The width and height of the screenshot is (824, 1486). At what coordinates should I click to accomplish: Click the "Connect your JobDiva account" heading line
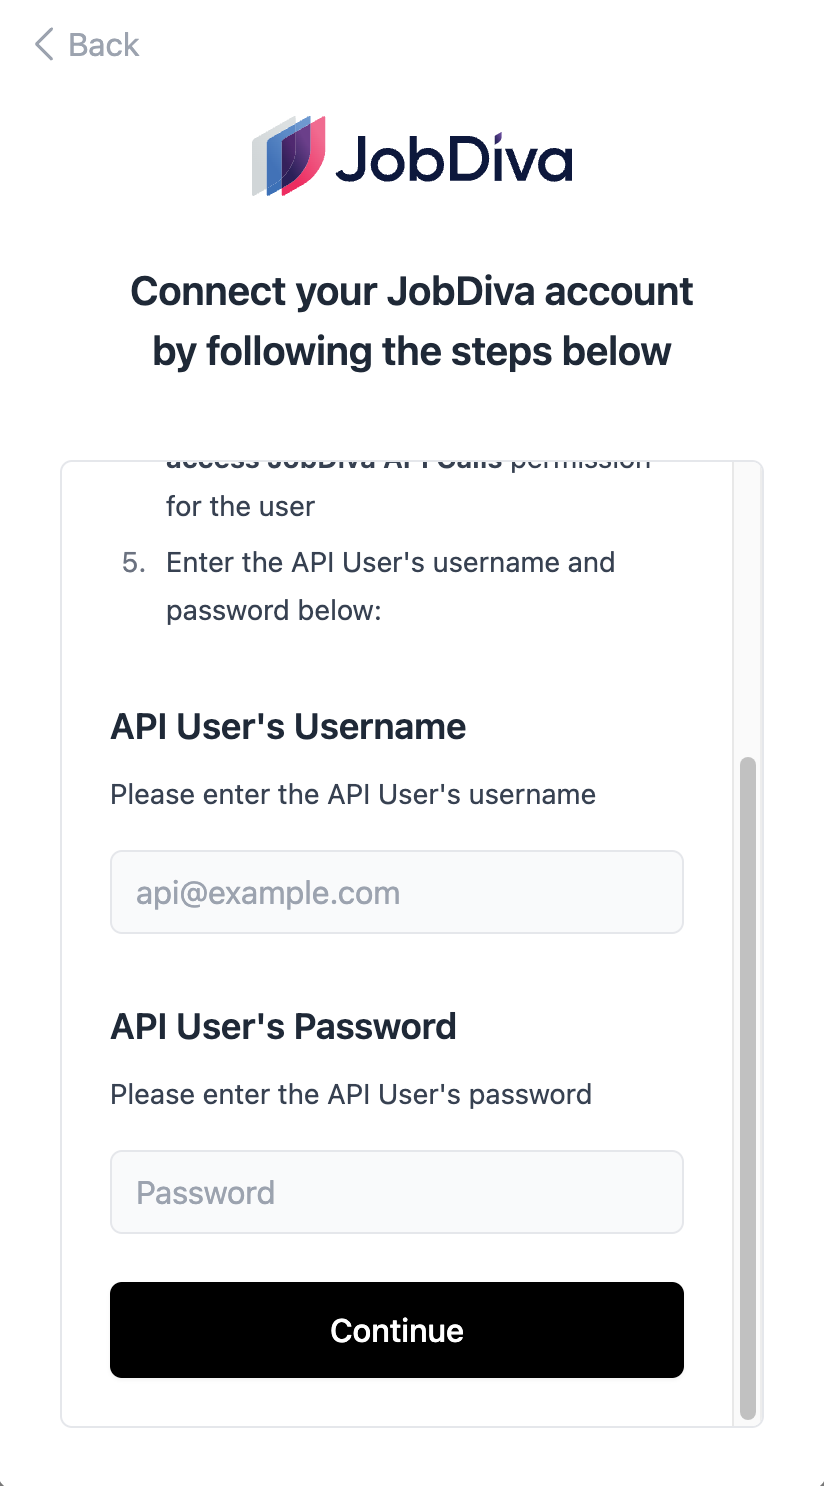pyautogui.click(x=412, y=292)
